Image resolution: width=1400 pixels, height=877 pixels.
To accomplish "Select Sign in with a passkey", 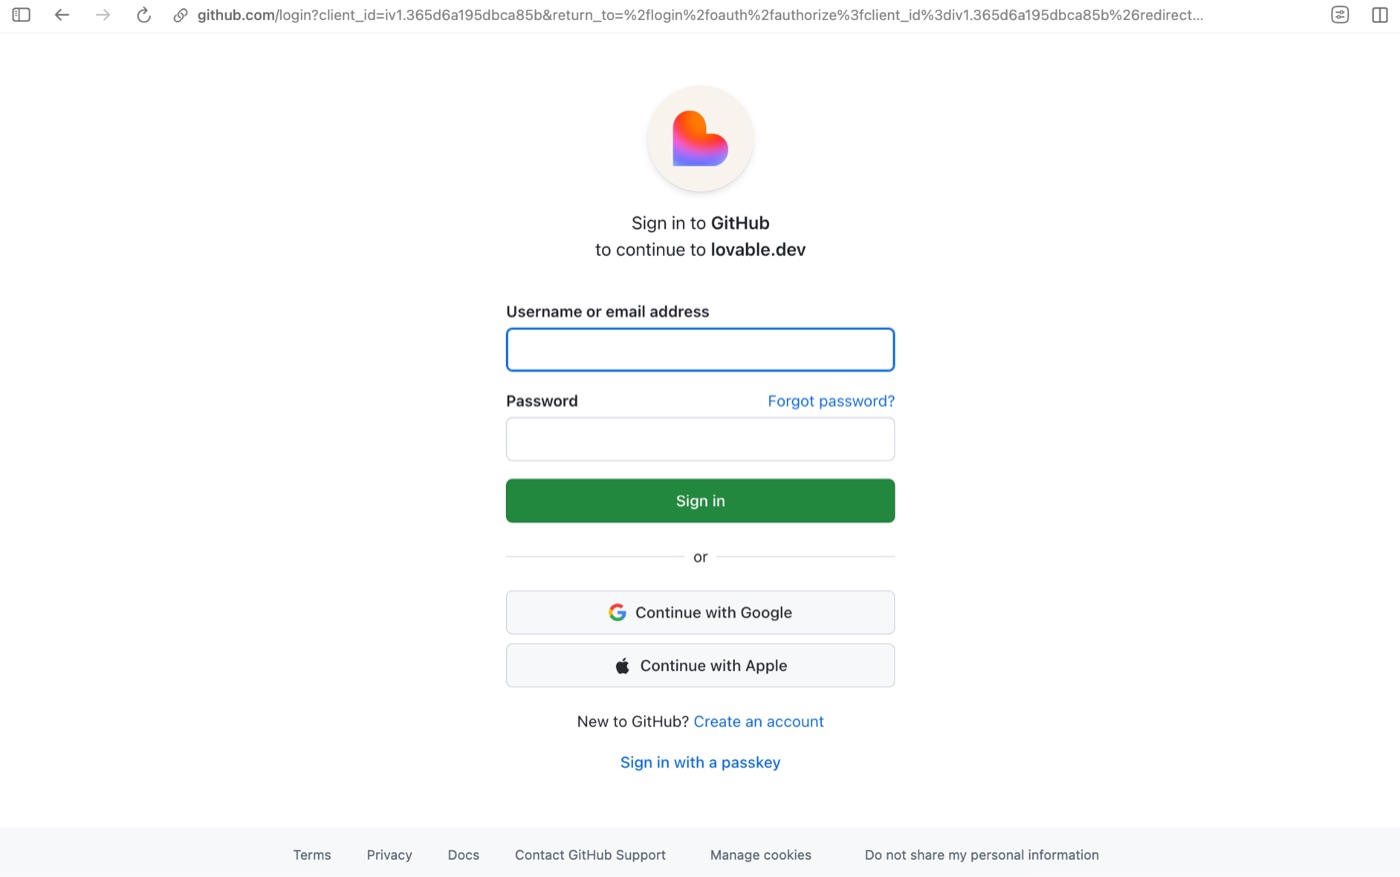I will 700,762.
